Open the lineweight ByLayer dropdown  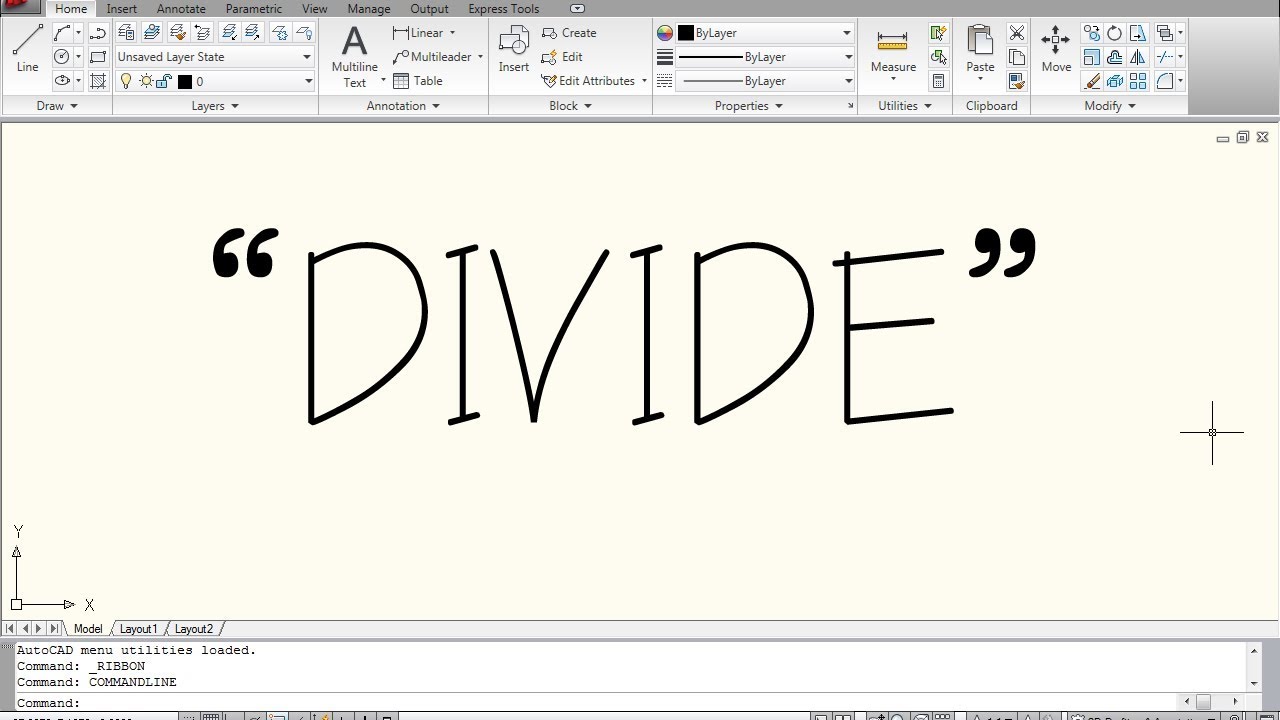tap(765, 57)
